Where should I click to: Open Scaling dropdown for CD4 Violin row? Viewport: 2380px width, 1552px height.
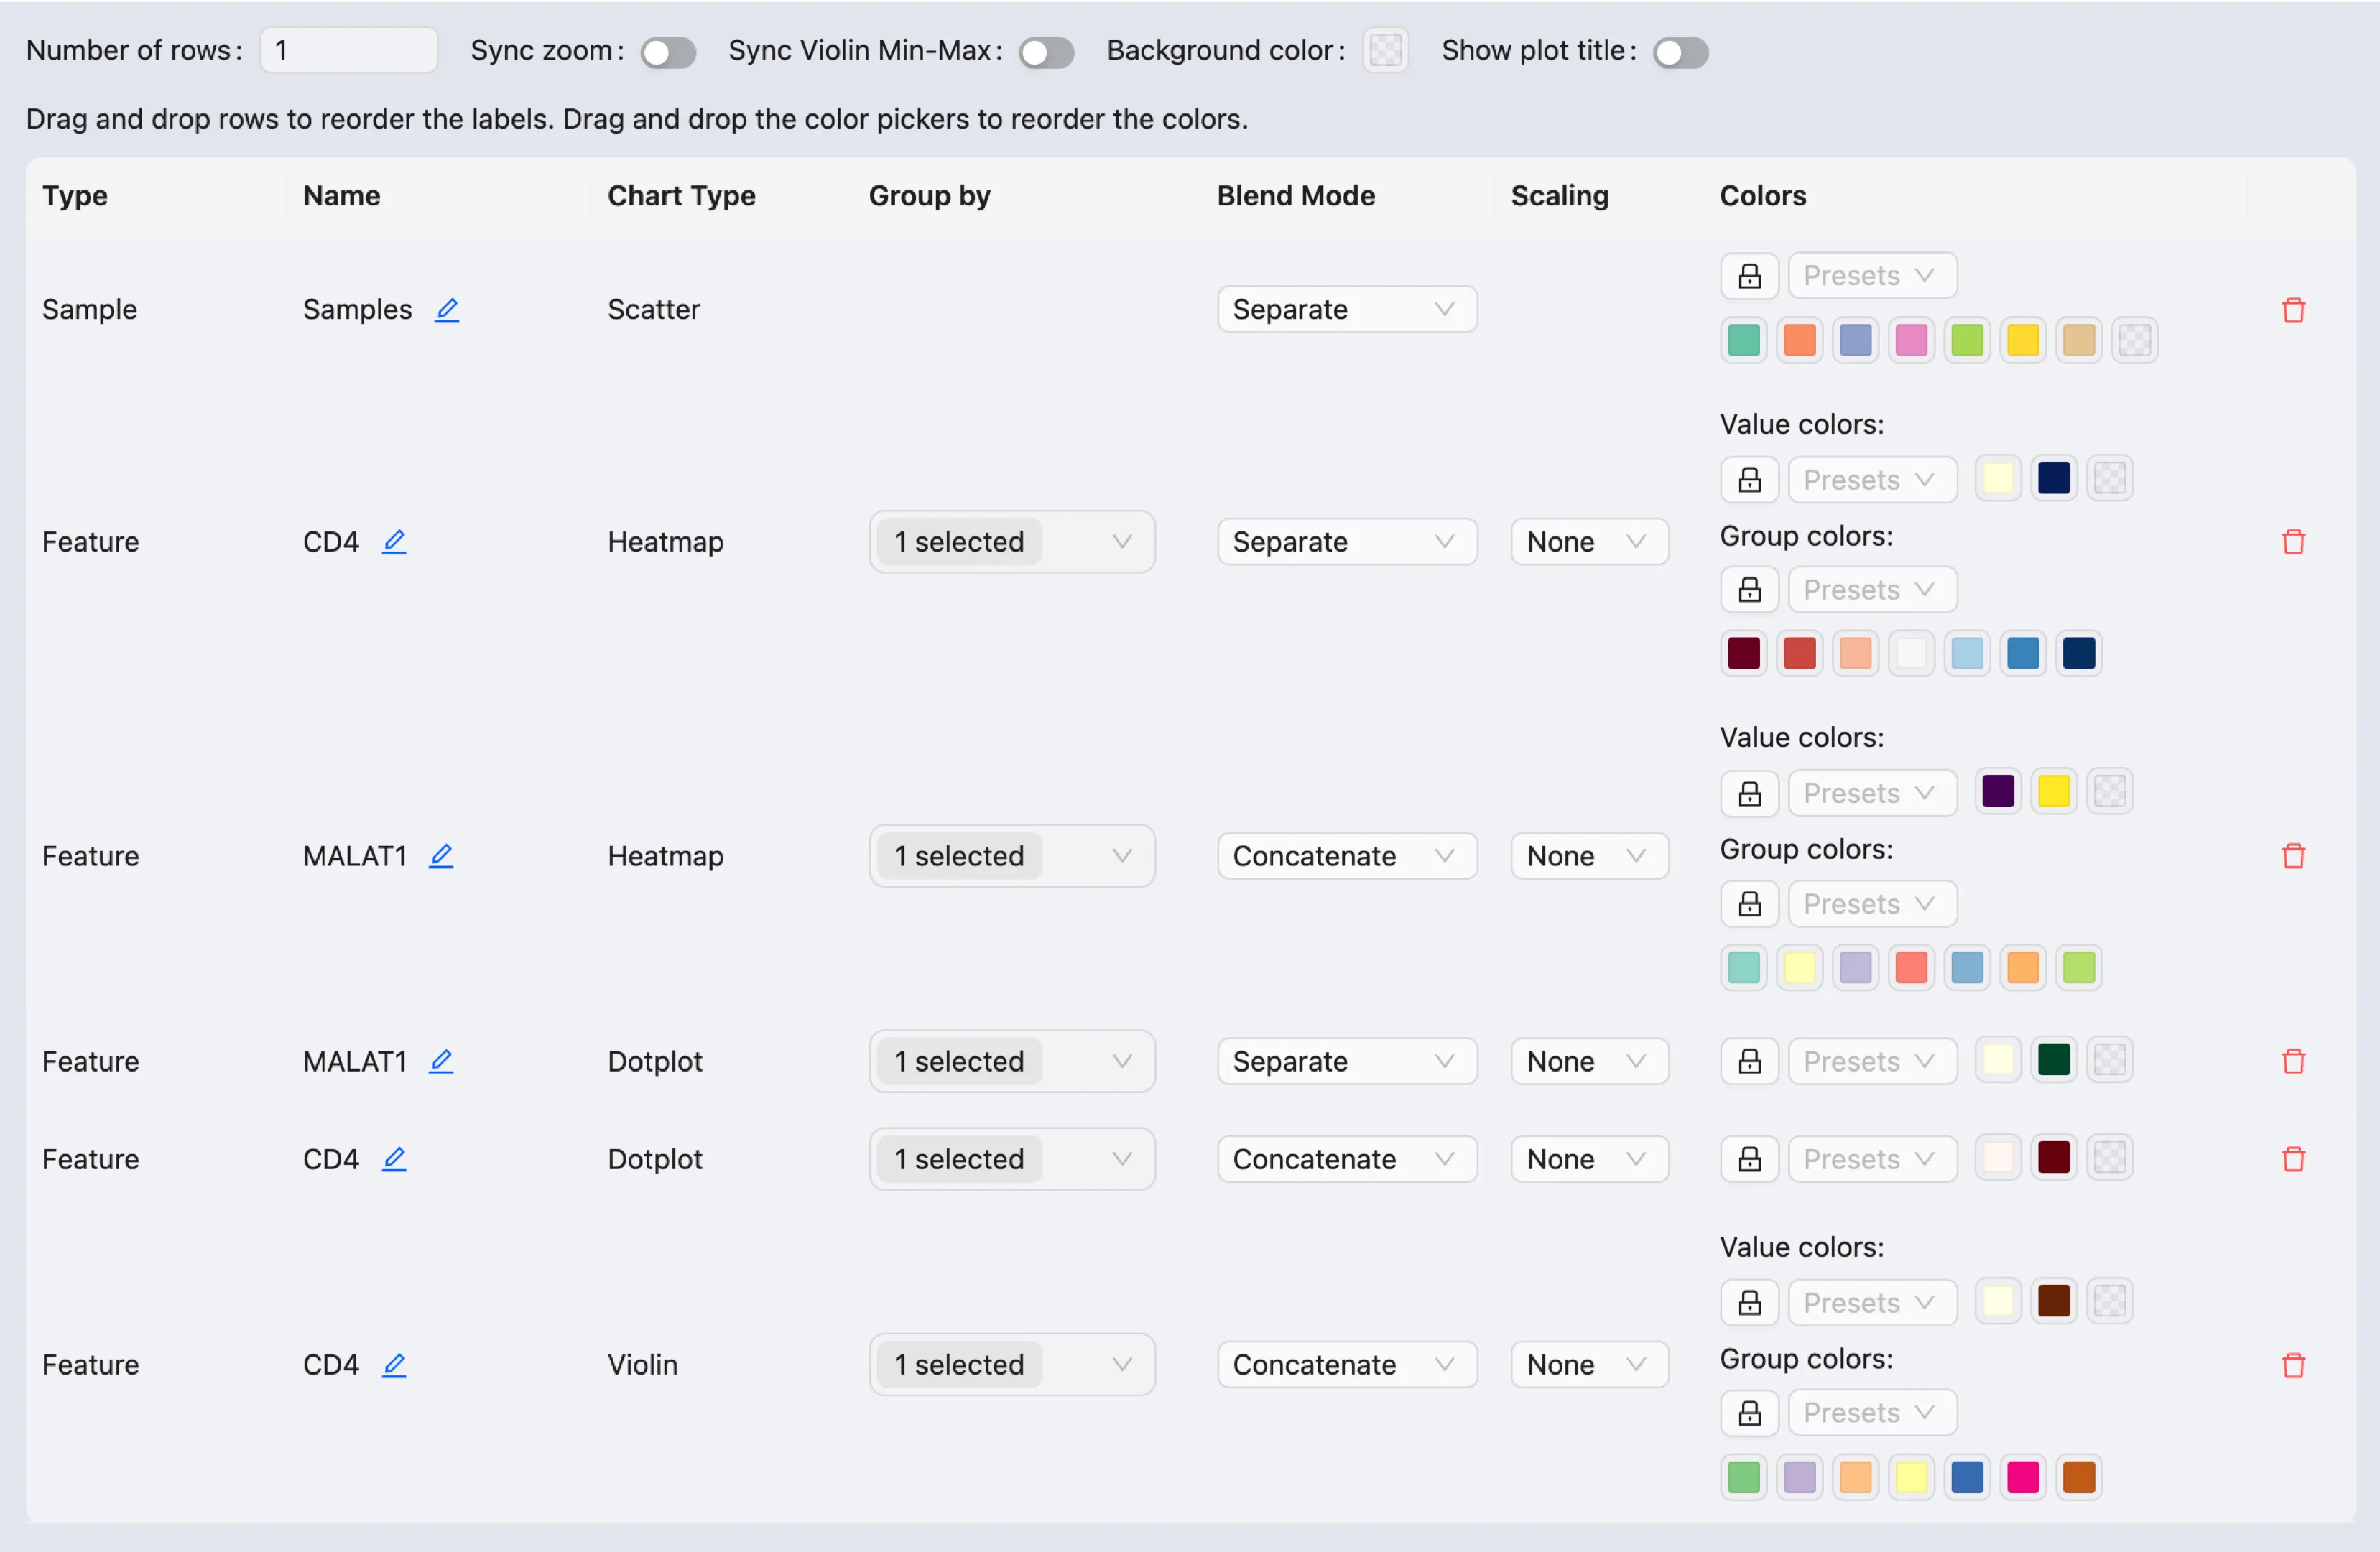tap(1588, 1365)
